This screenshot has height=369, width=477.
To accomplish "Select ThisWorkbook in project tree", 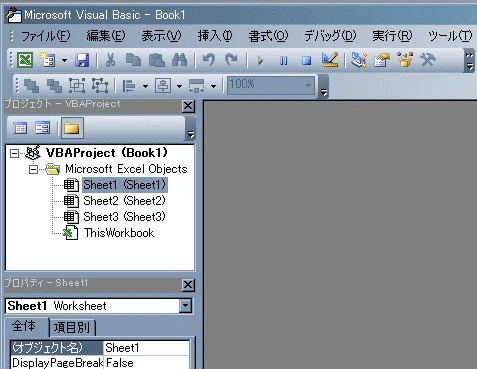I will click(119, 233).
